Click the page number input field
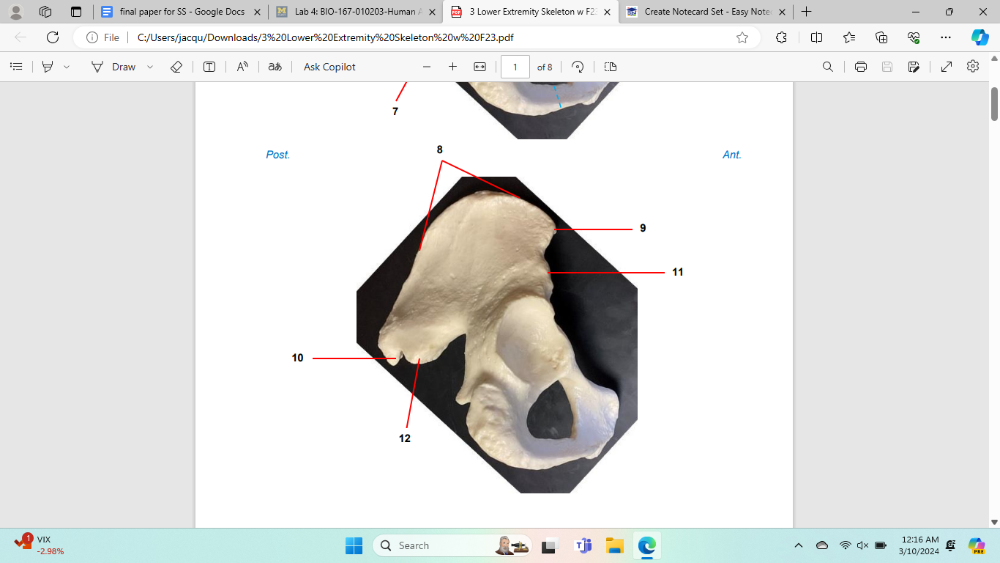Image resolution: width=1000 pixels, height=563 pixels. pyautogui.click(x=515, y=67)
